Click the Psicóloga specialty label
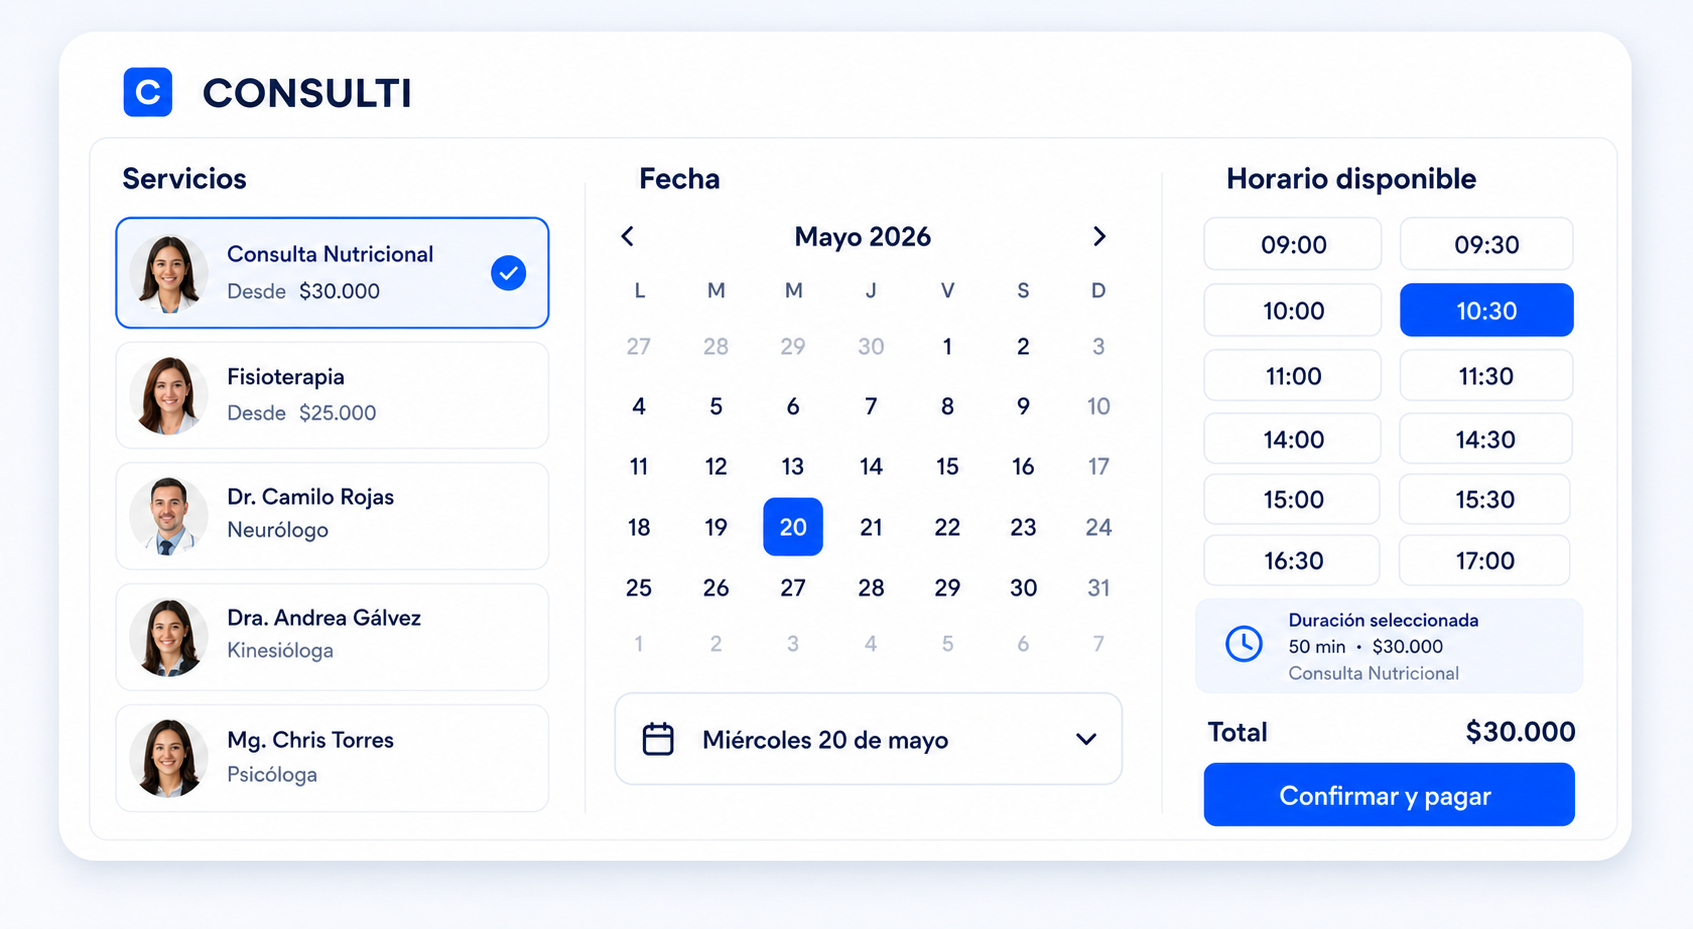 (272, 774)
